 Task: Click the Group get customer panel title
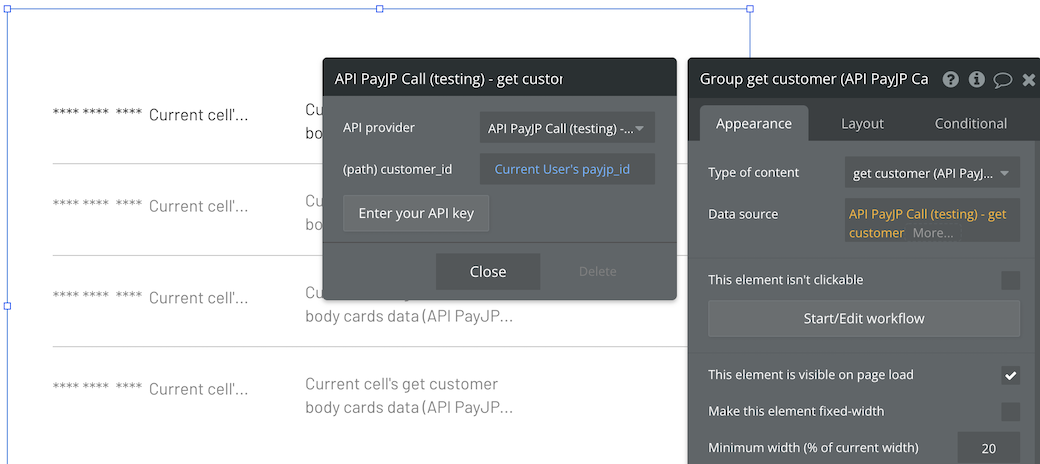(x=814, y=79)
